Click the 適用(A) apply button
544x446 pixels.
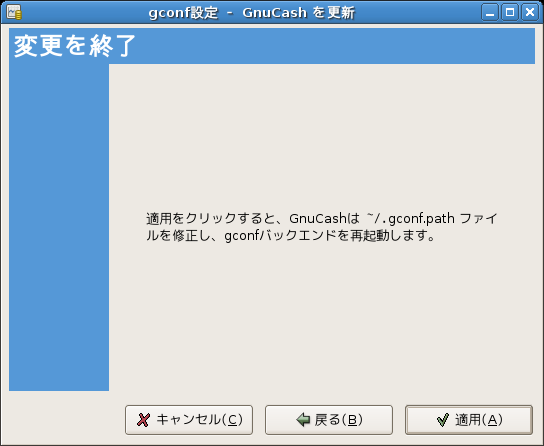point(469,420)
